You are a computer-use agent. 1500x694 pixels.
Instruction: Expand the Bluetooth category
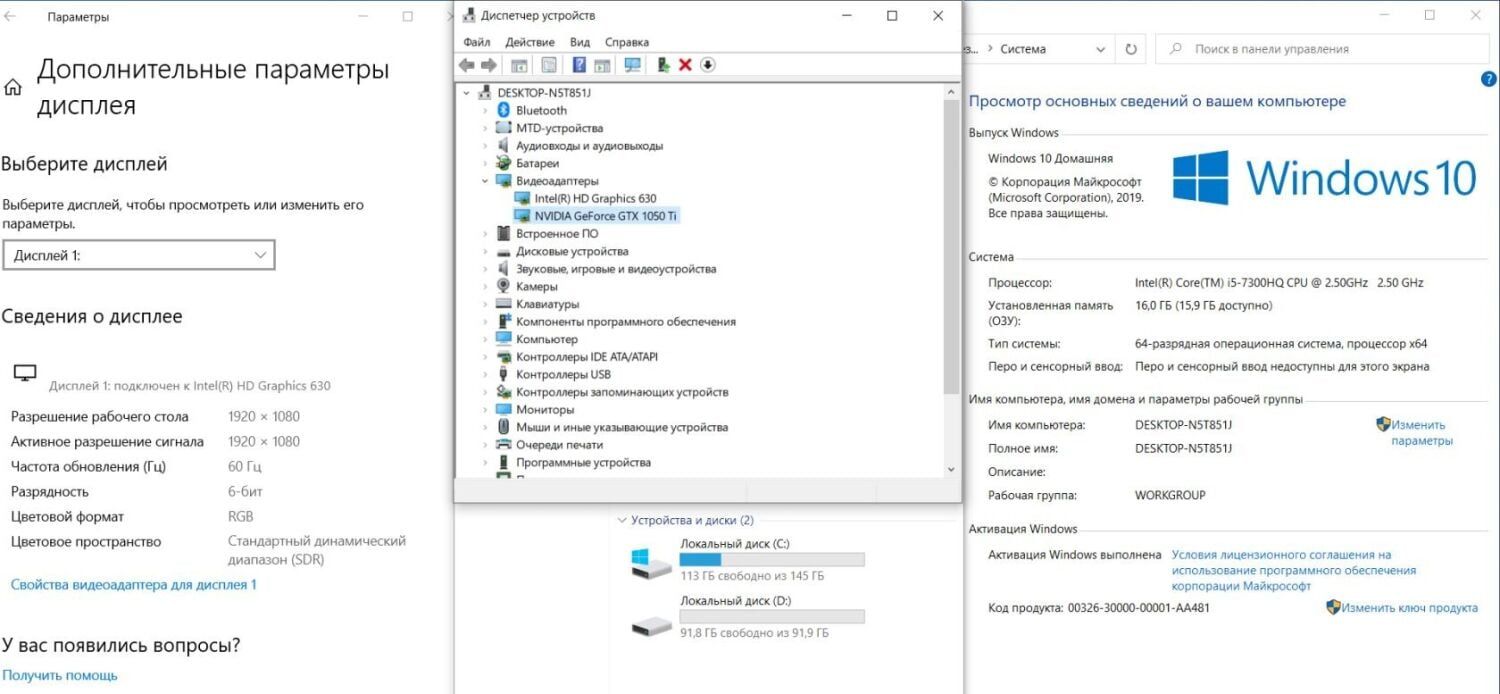[485, 111]
